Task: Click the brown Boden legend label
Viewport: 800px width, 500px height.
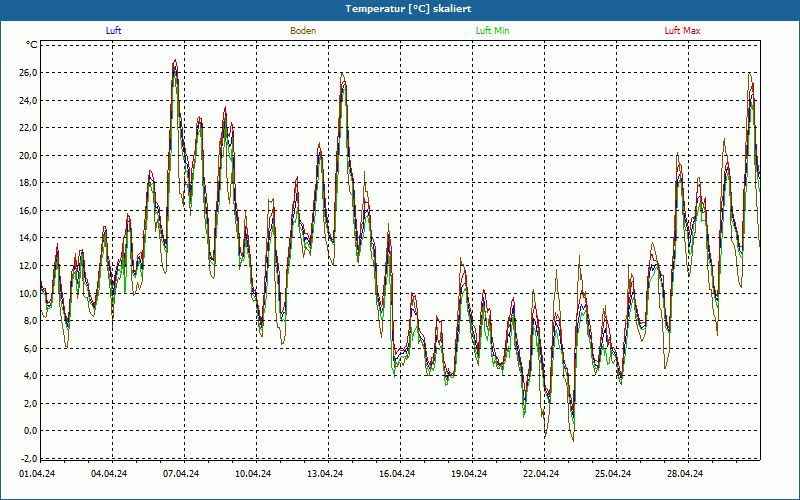Action: [303, 31]
